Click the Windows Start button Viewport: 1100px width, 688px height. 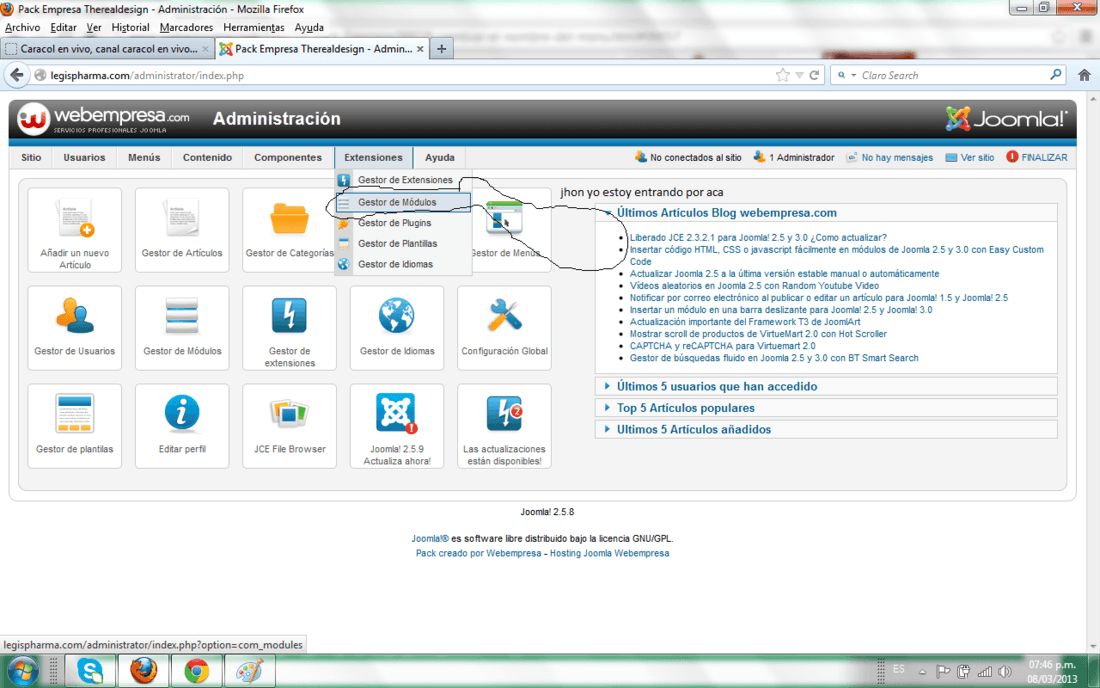click(24, 672)
